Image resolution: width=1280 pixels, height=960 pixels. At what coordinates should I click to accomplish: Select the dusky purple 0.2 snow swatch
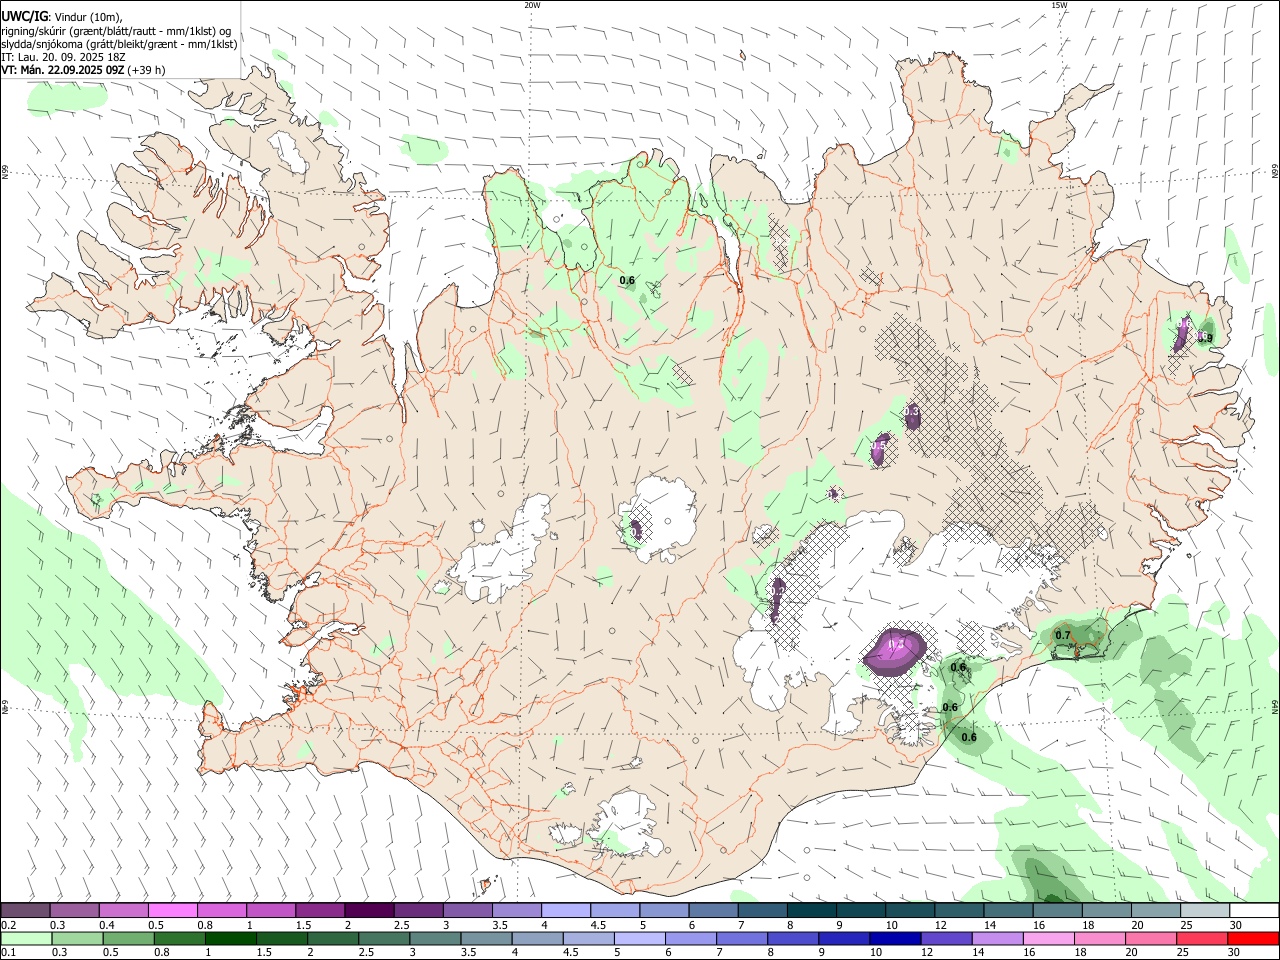pos(25,911)
